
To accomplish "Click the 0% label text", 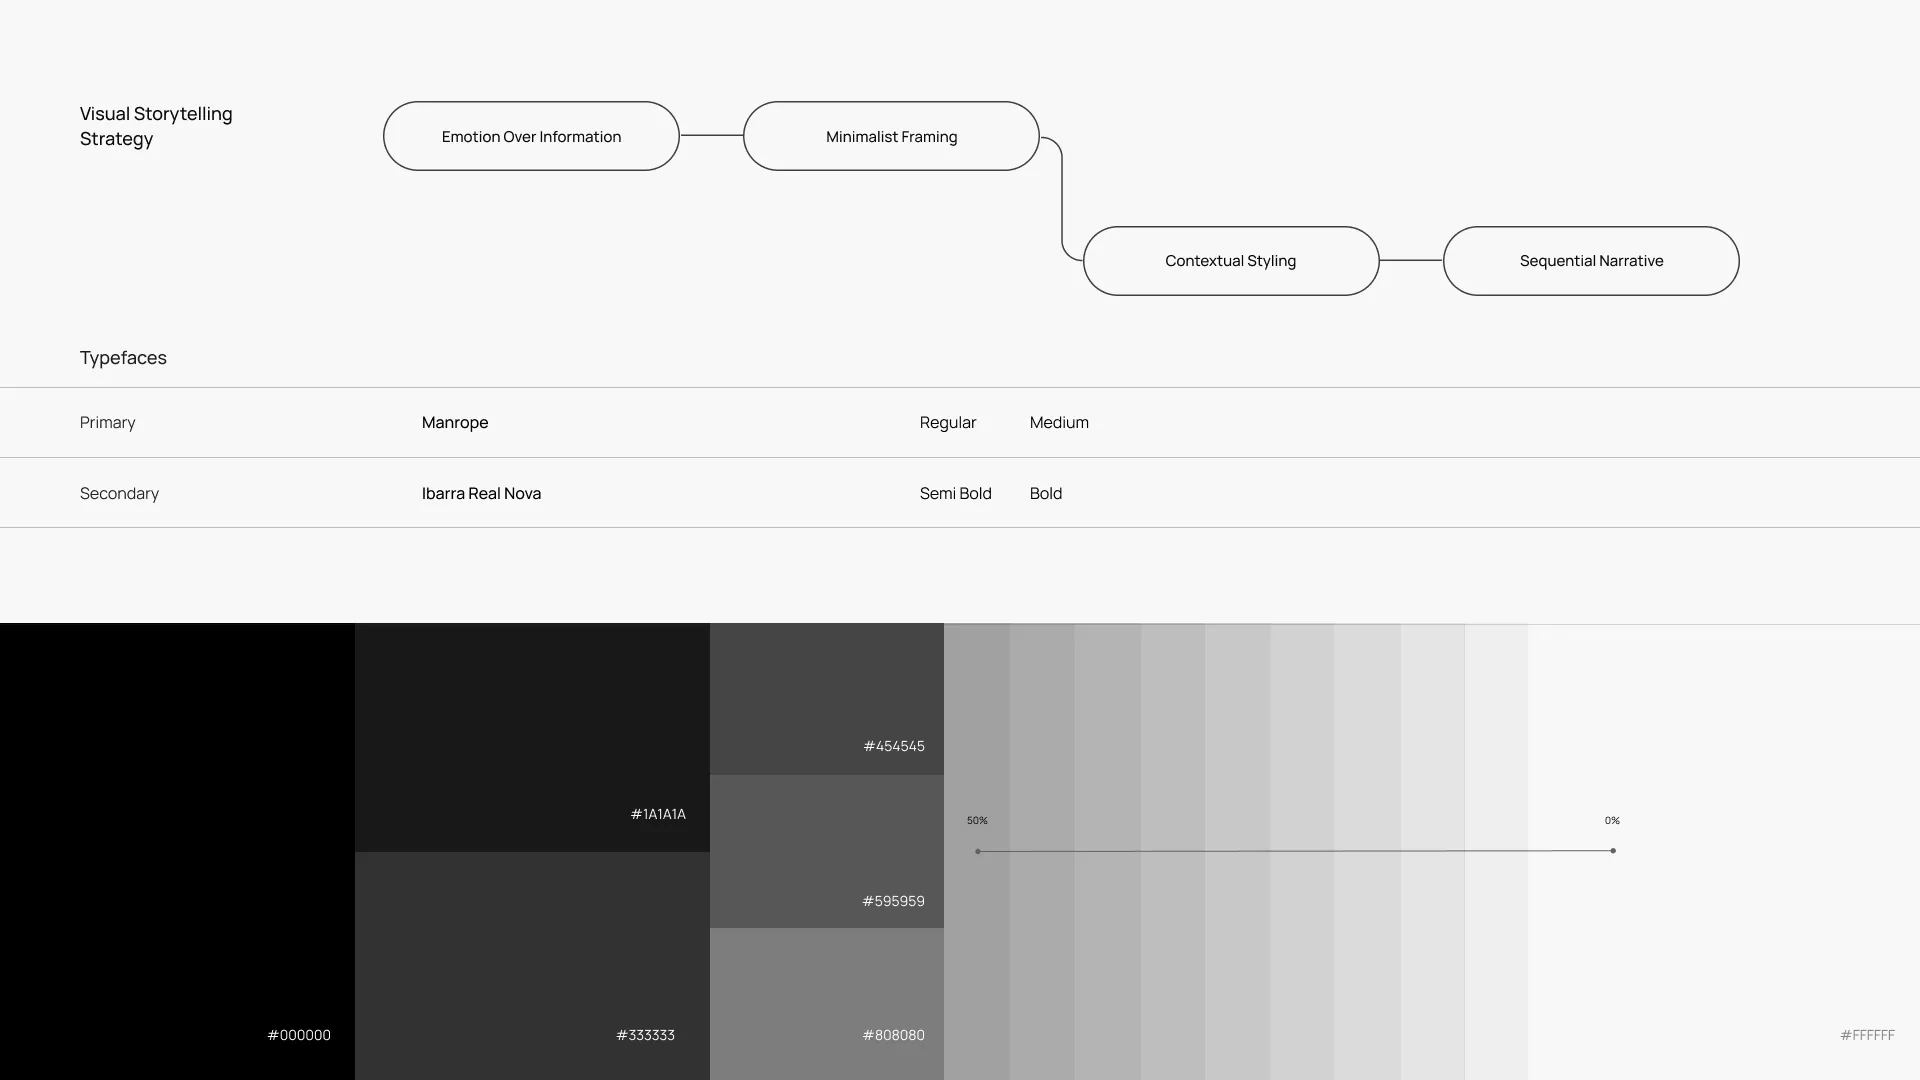I will coord(1612,820).
